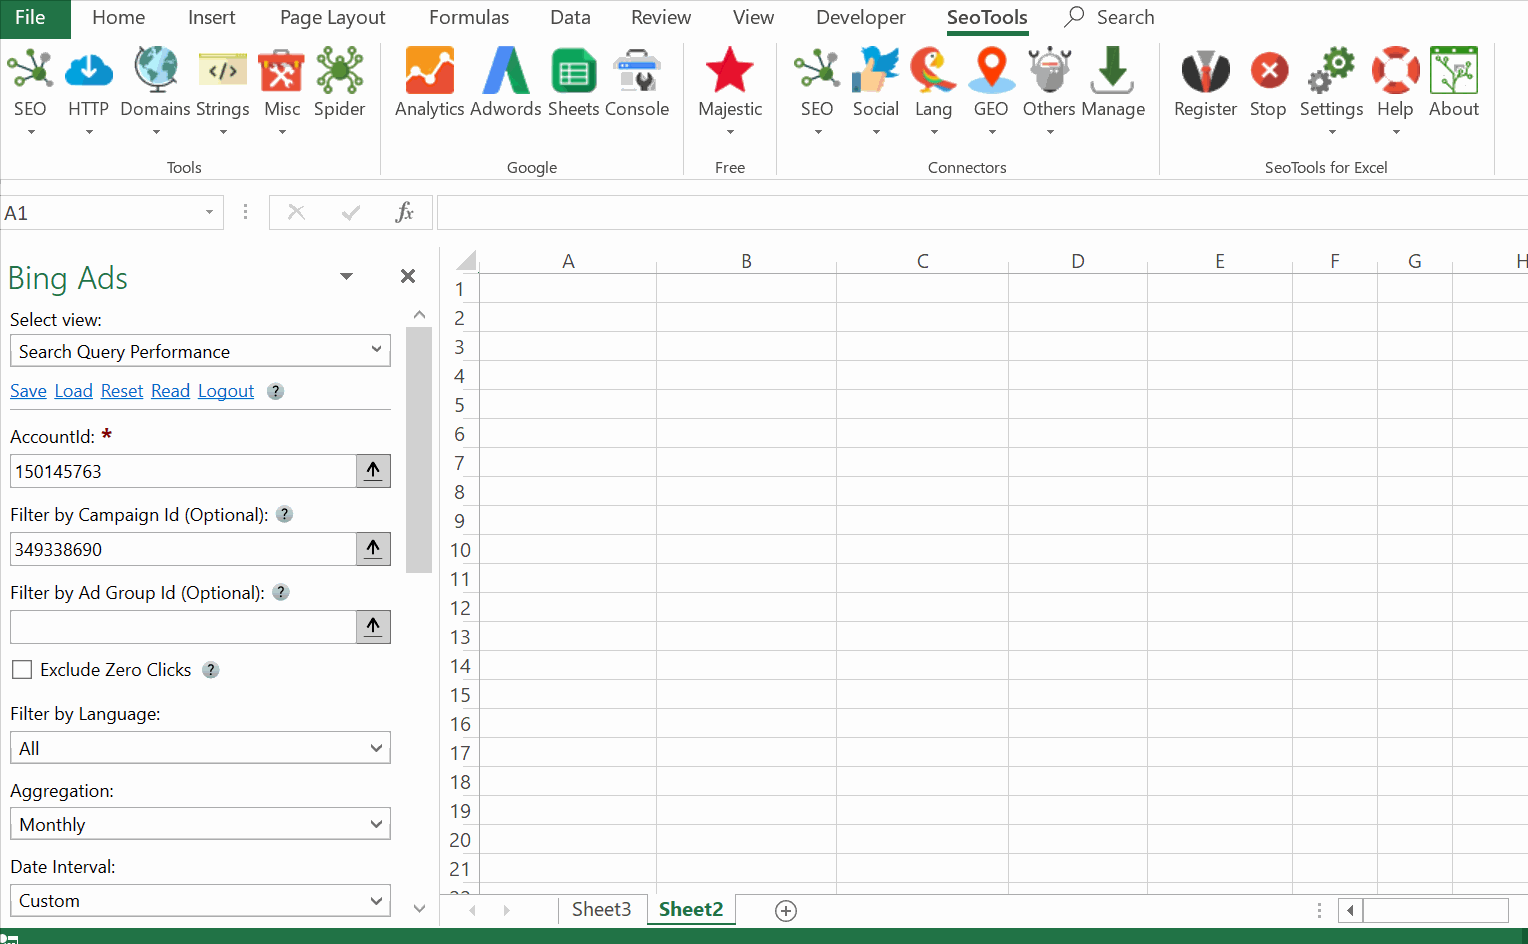Image resolution: width=1528 pixels, height=944 pixels.
Task: Open the Help lifebuoy icon
Action: point(1395,70)
